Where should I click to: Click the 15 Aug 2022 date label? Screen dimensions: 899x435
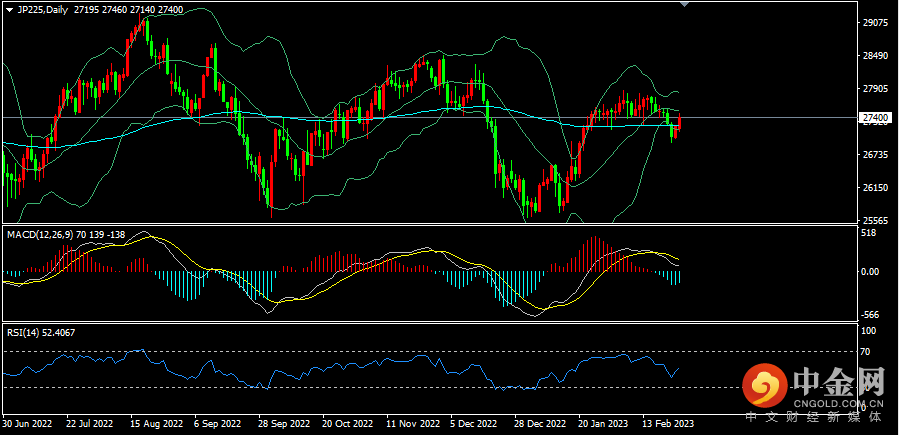[155, 424]
